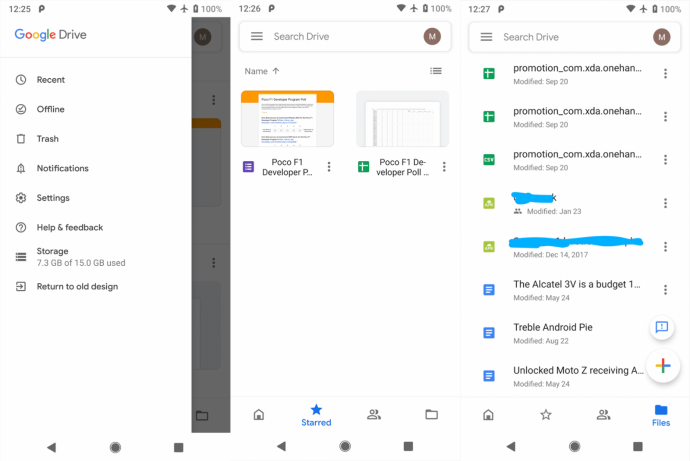Tap the Recent clock icon
Screen dimensions: 690x461
coord(21,80)
